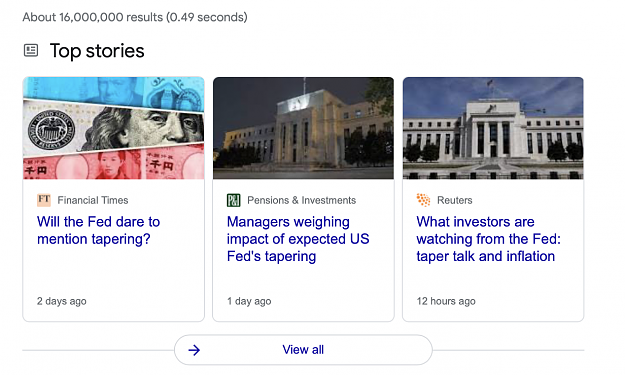The width and height of the screenshot is (625, 375).
Task: Click the Pensions & Investments logo icon
Action: pos(234,200)
